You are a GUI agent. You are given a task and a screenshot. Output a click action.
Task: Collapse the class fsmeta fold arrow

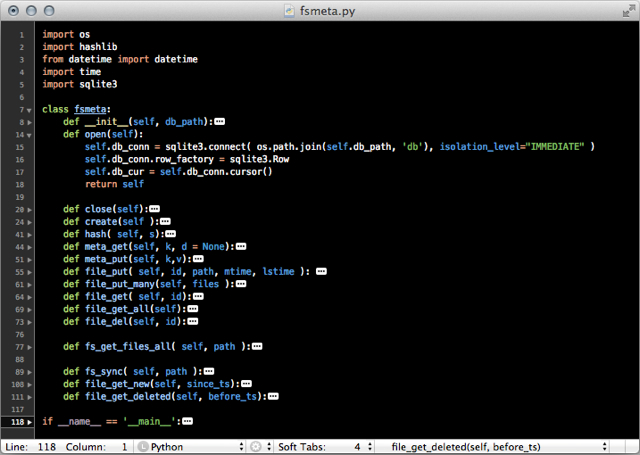29,110
